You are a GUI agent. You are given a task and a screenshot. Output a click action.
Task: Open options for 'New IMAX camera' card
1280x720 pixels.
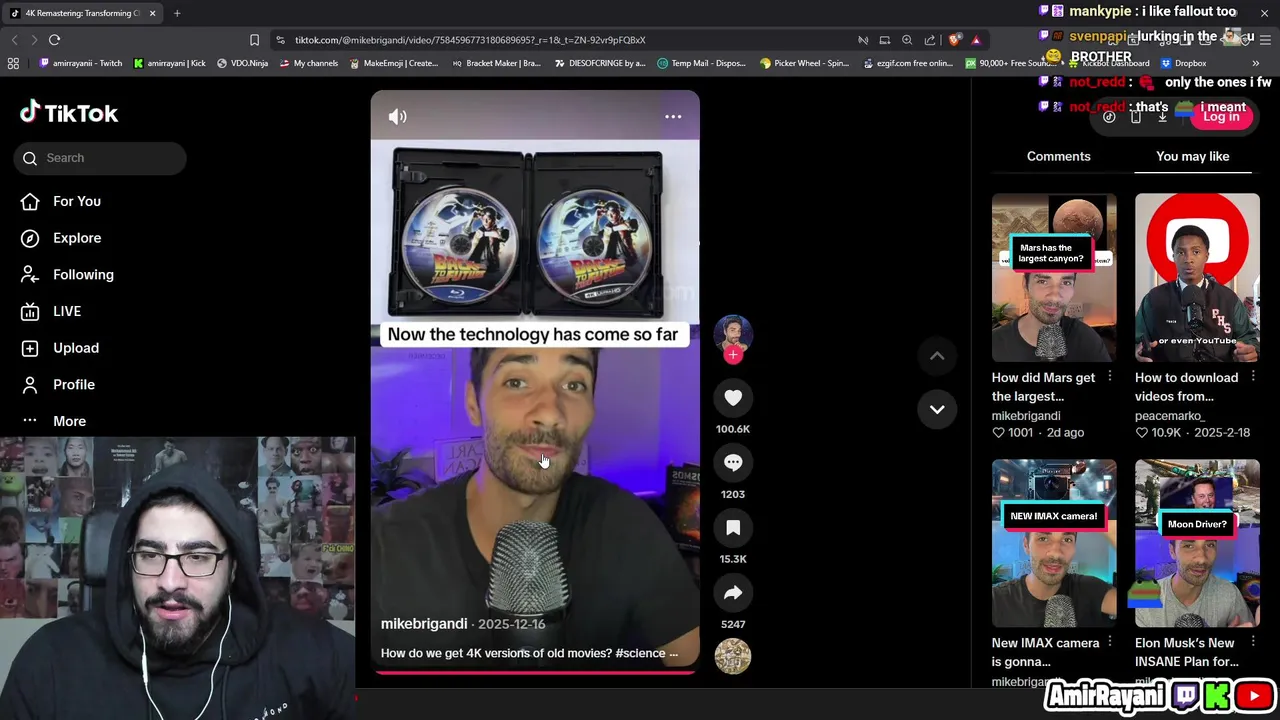1110,643
